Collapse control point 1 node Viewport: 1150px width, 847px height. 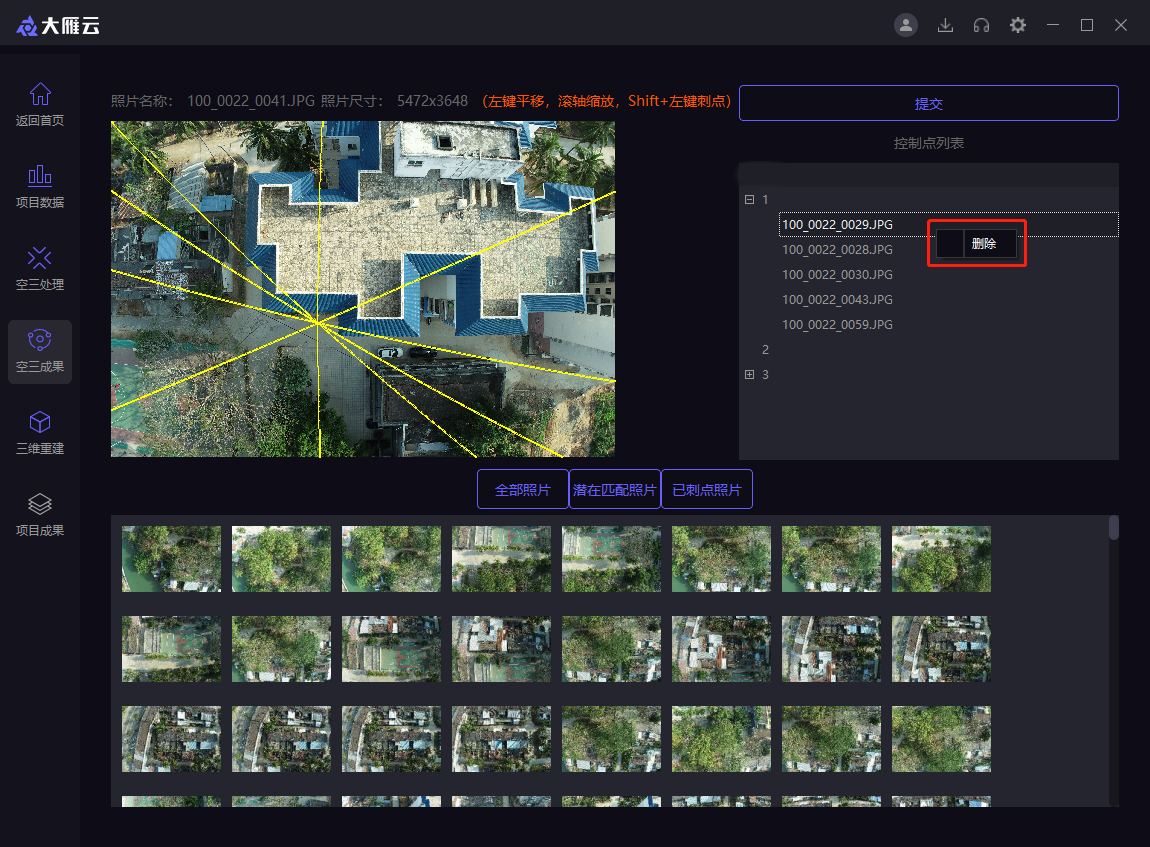tap(750, 199)
